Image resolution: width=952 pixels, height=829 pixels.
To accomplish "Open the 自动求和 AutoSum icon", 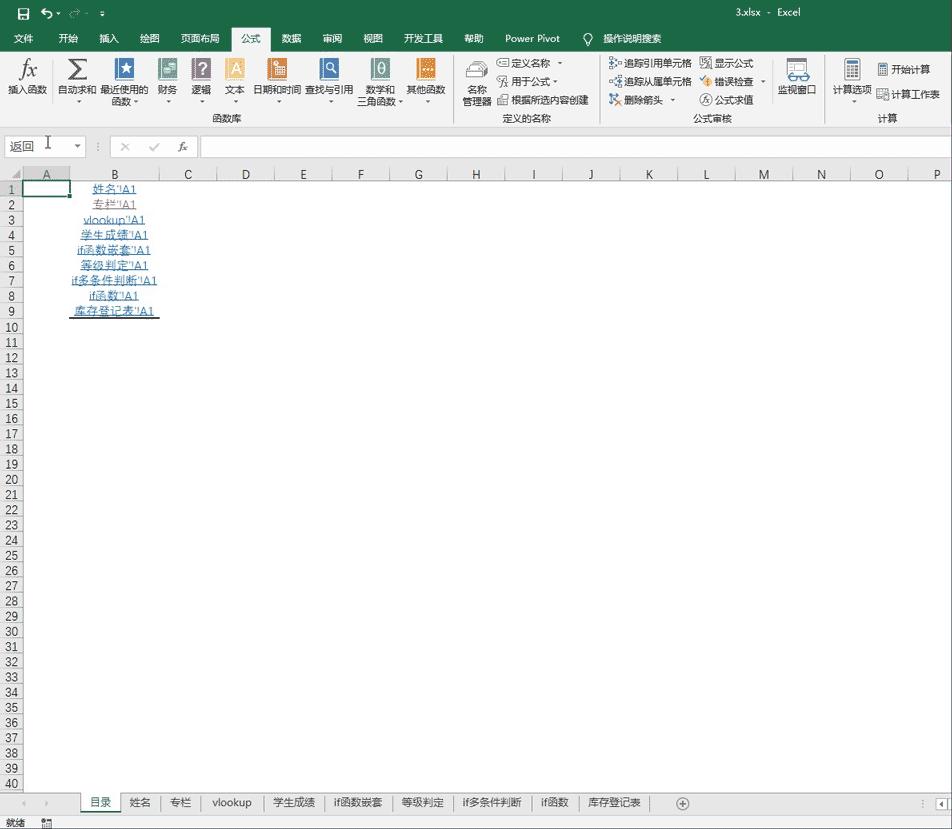I will click(x=77, y=72).
